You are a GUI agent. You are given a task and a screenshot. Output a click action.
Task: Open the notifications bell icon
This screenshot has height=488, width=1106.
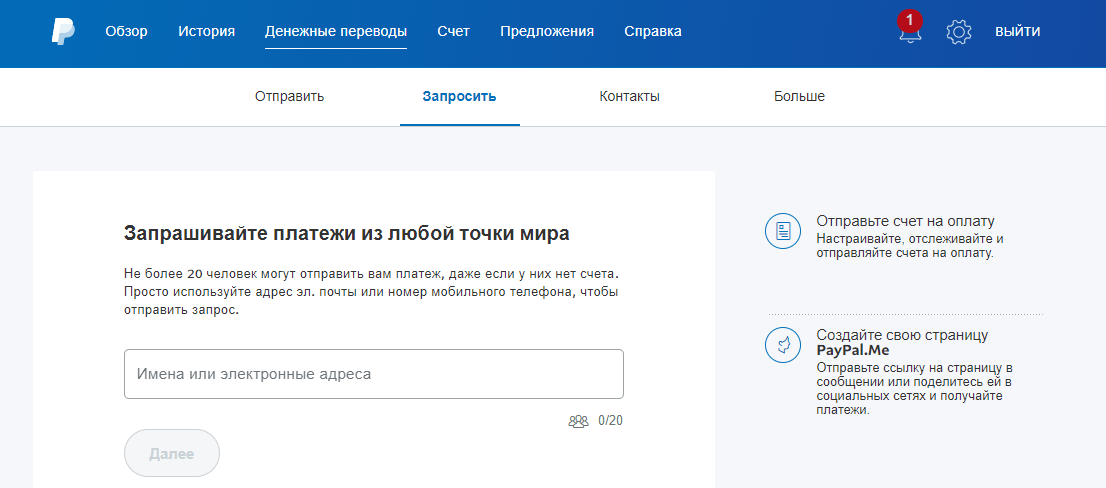(x=909, y=33)
